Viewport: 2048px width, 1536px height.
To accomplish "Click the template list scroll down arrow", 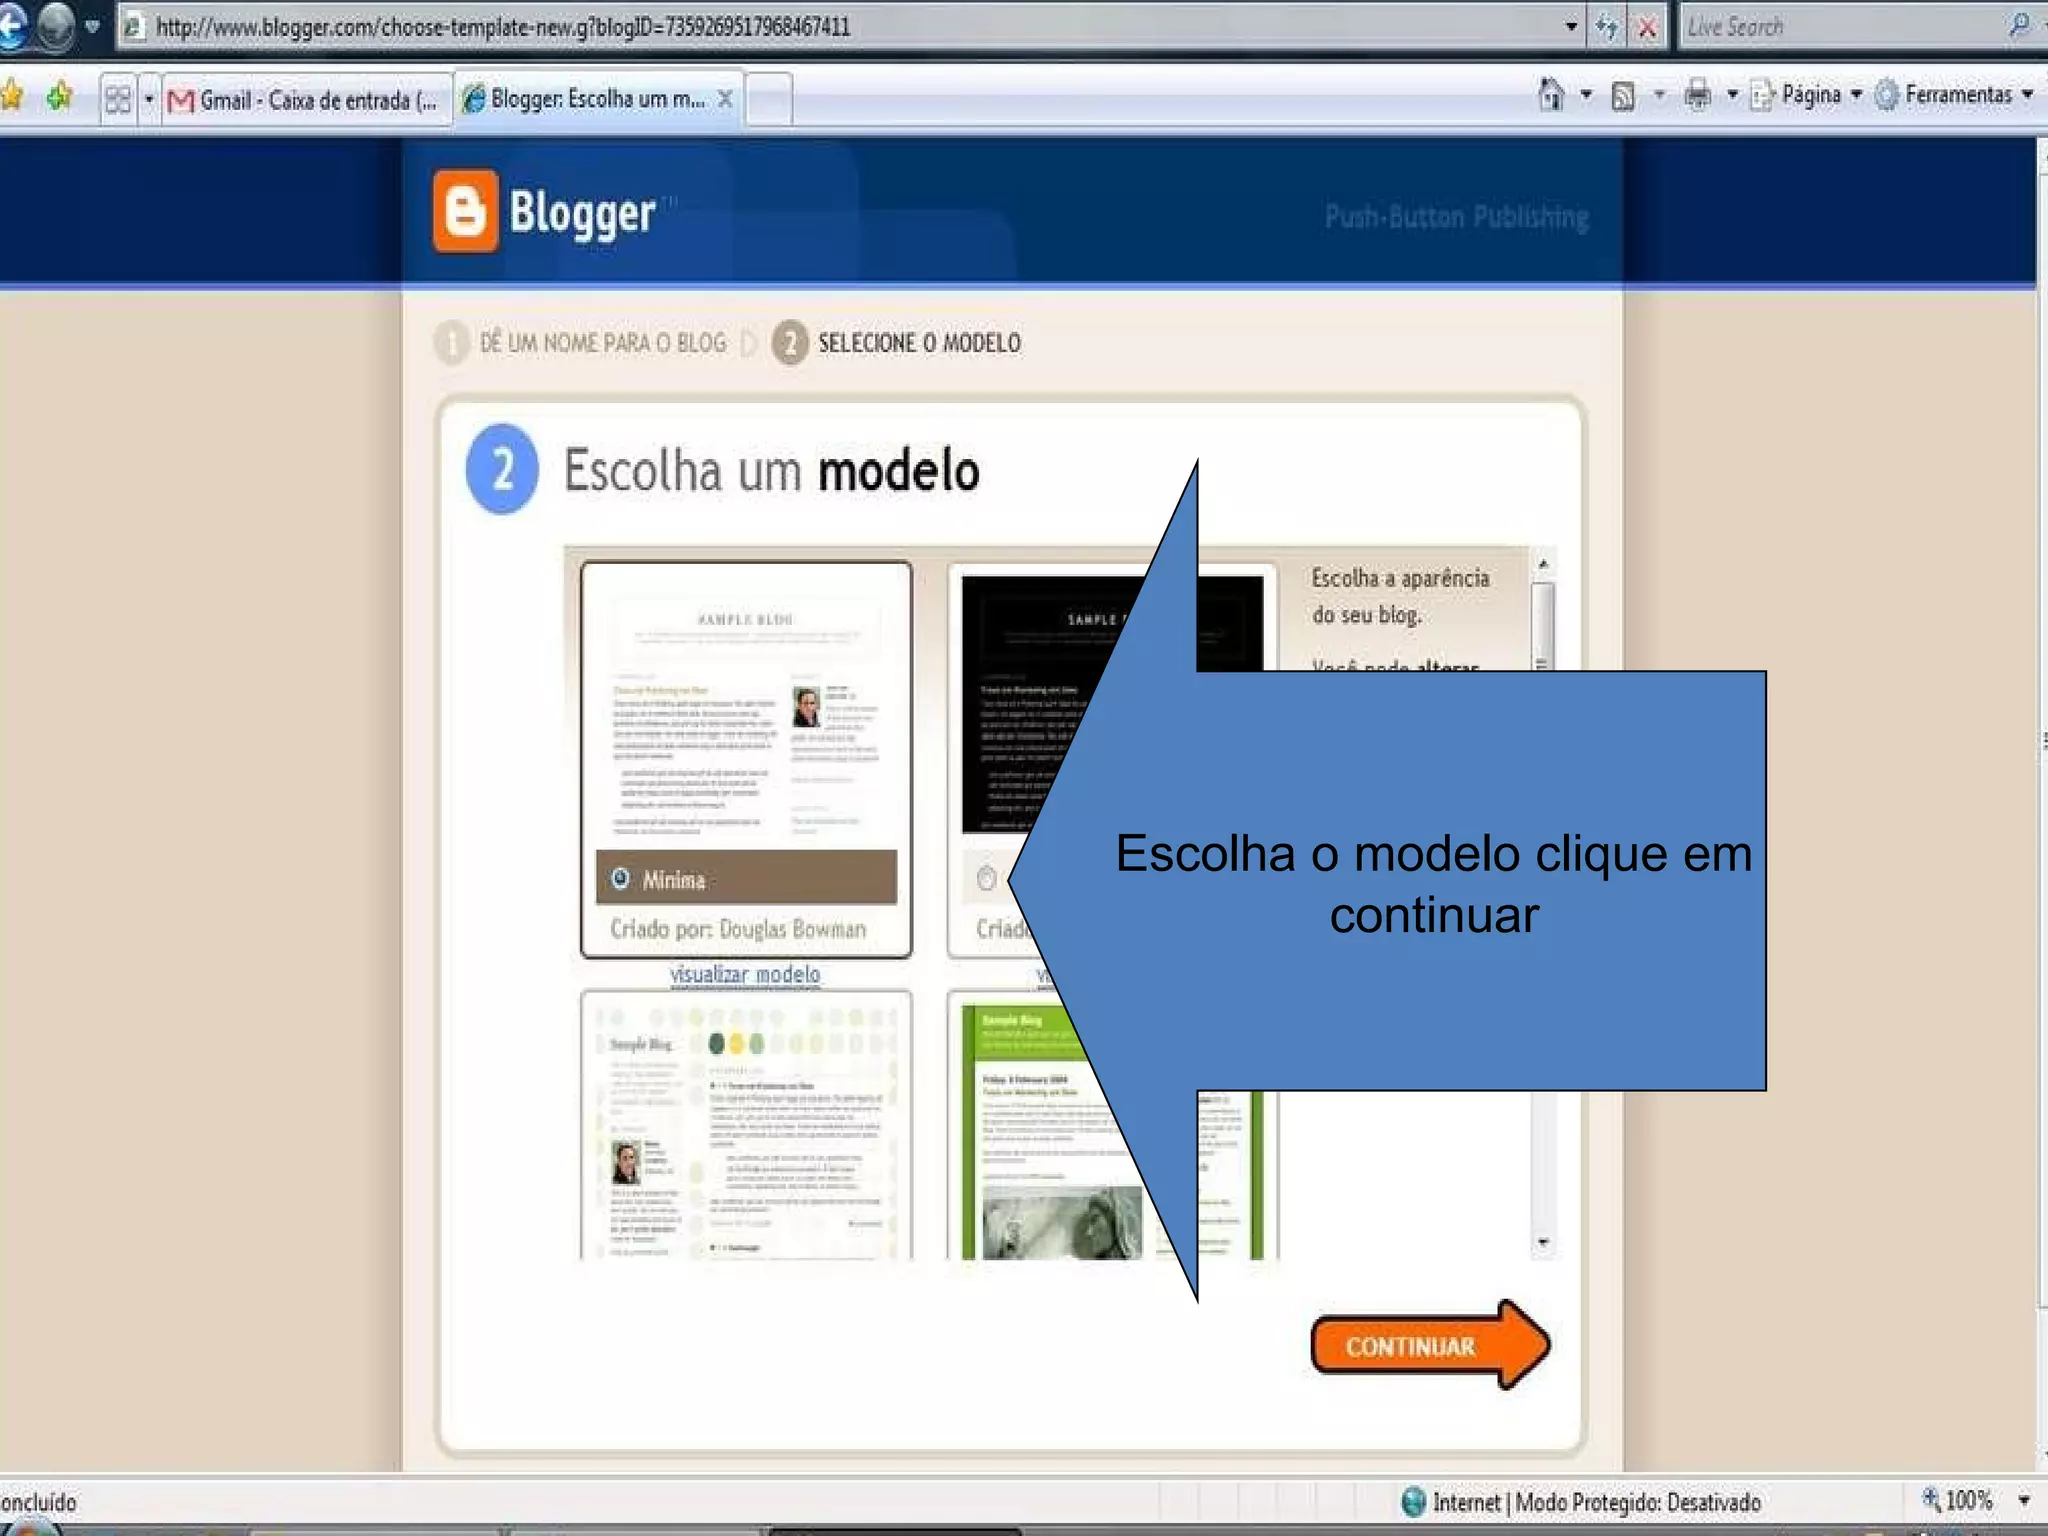I will 1543,1243.
